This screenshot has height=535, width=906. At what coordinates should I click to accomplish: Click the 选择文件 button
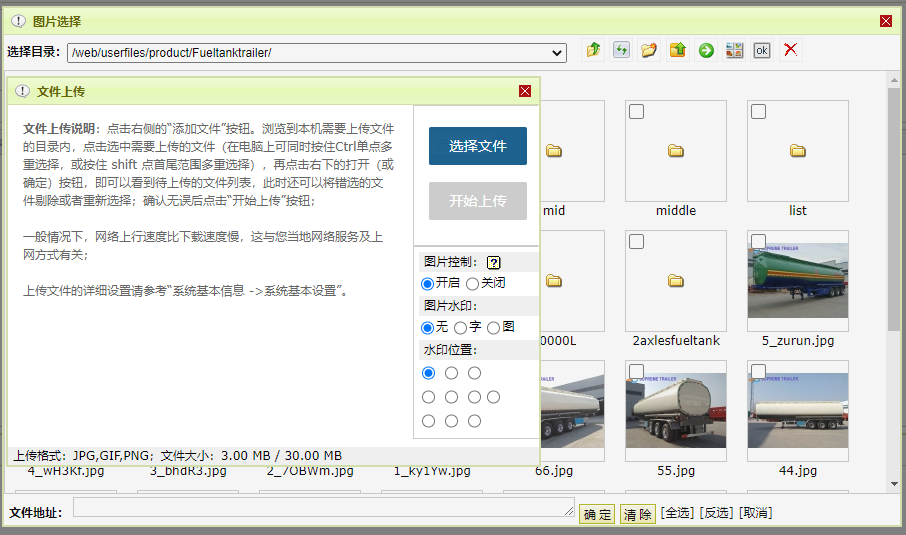(477, 146)
